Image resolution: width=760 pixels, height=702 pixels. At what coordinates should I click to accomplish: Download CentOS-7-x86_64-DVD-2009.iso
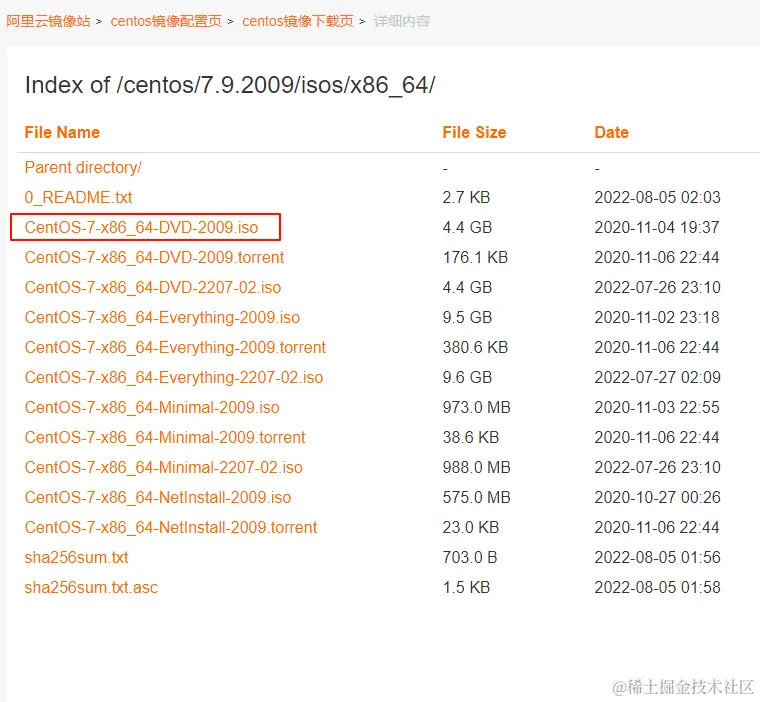141,227
